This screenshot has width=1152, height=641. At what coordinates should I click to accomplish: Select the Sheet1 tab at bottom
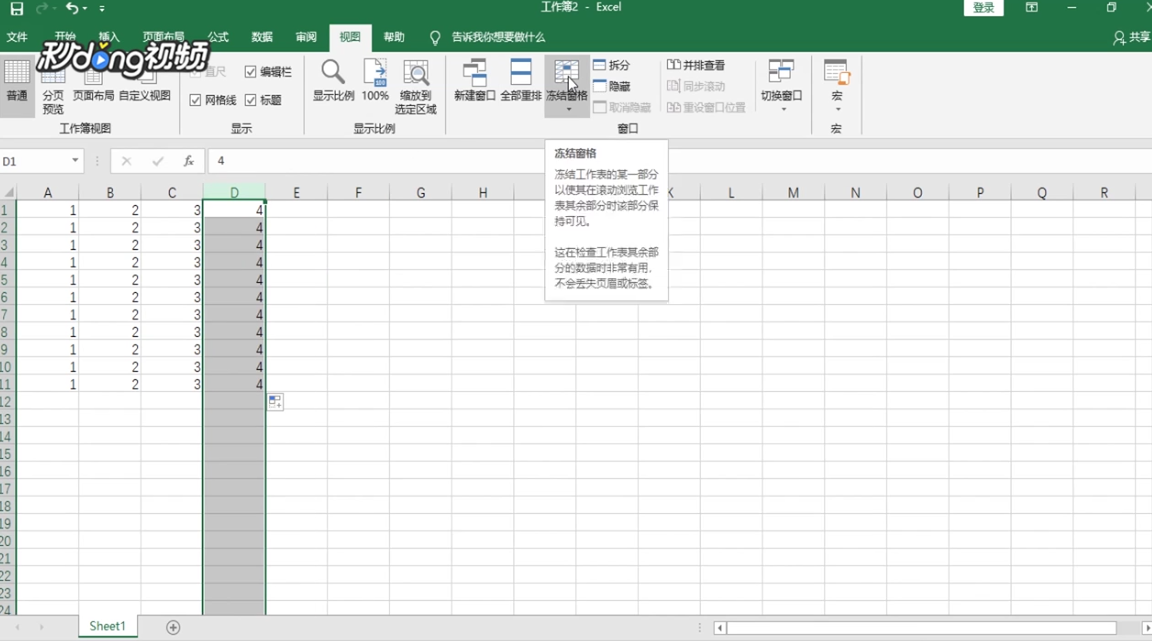106,625
